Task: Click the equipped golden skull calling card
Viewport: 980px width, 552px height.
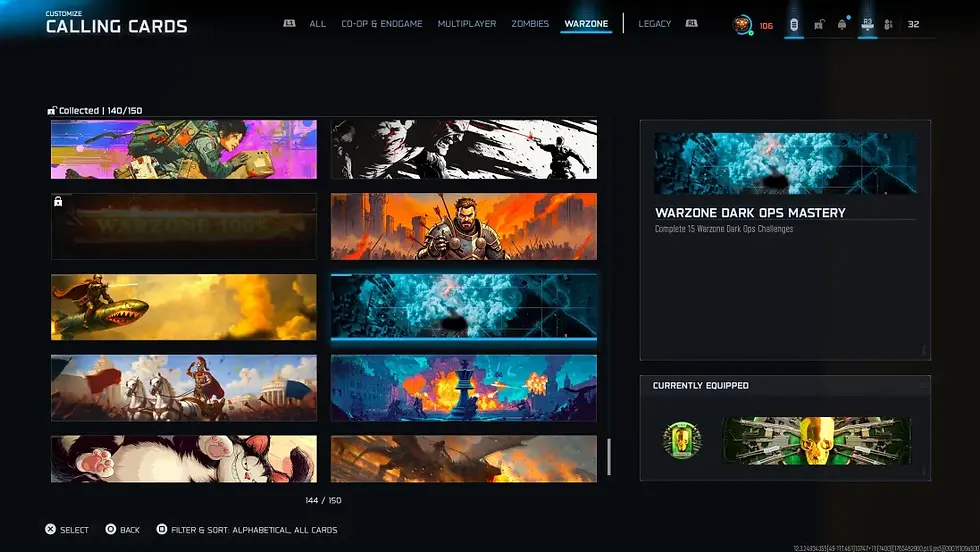Action: pos(816,441)
